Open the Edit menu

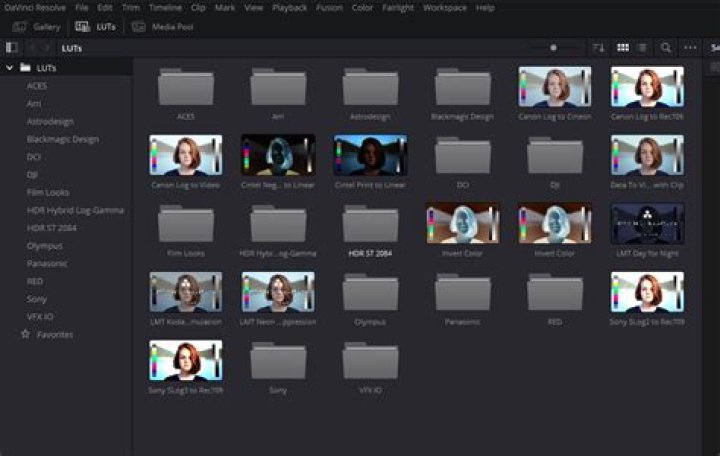[x=105, y=8]
